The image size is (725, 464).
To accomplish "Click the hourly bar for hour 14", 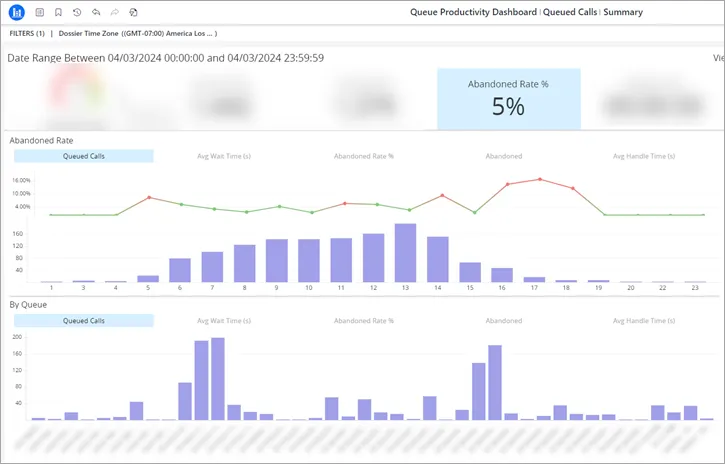I will pos(438,259).
